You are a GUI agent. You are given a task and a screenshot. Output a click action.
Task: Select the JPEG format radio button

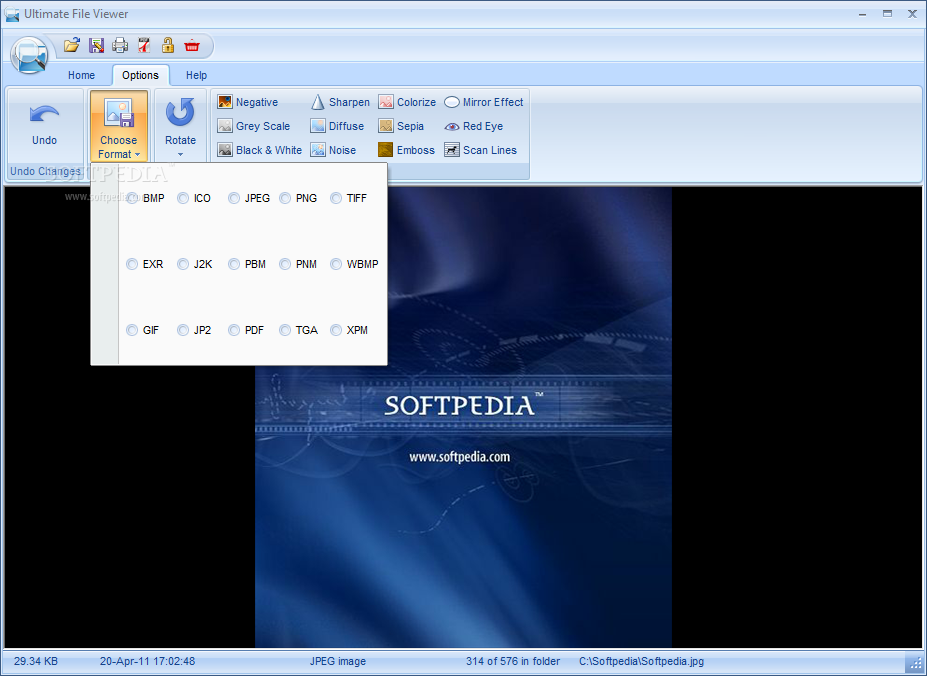pos(234,198)
